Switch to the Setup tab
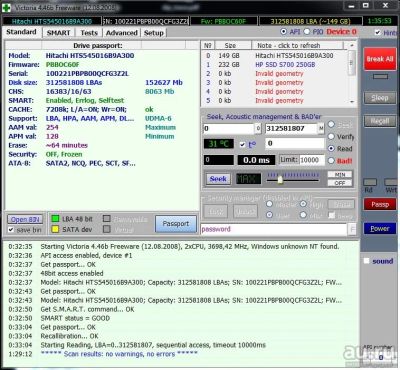Viewport: 400px width, 370px height. pyautogui.click(x=154, y=33)
